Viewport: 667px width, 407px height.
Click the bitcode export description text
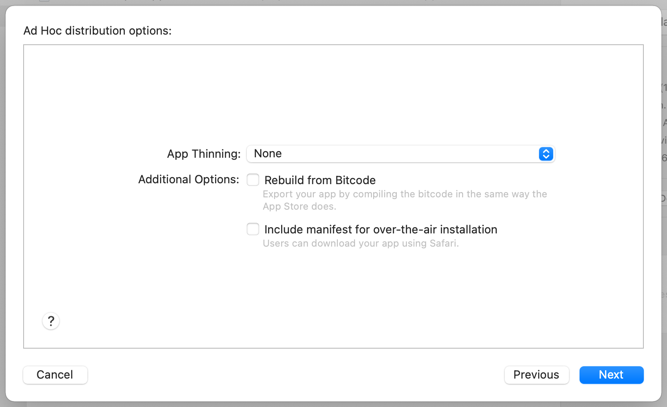405,200
